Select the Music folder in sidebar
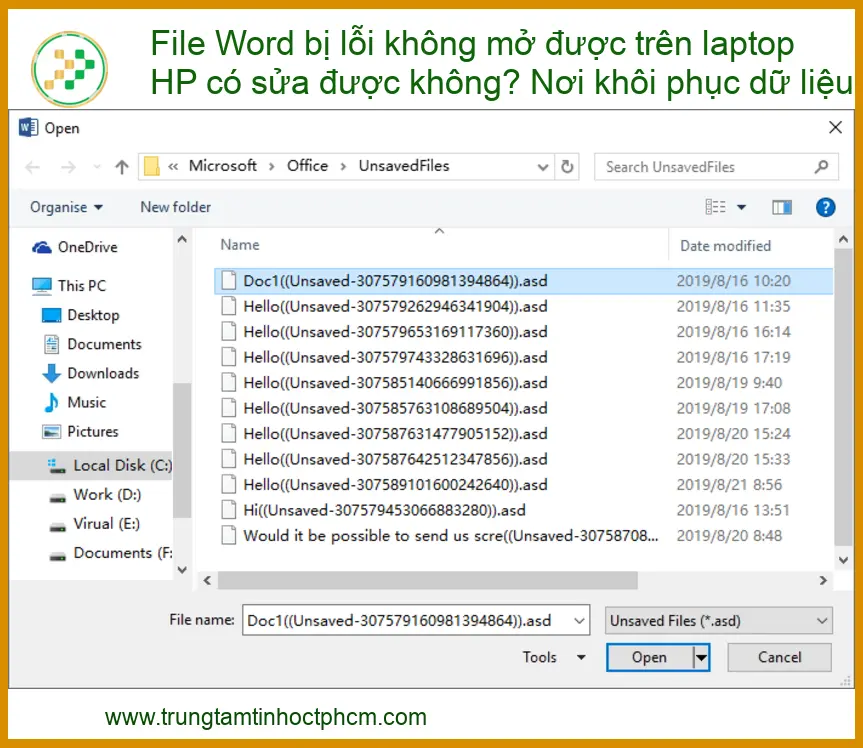Viewport: 863px width, 748px height. tap(86, 402)
